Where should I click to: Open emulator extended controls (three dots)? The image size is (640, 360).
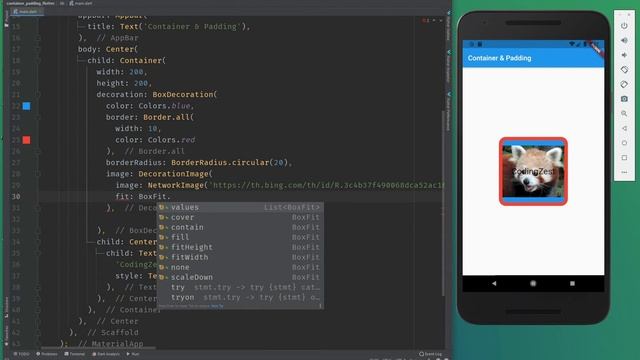624,172
